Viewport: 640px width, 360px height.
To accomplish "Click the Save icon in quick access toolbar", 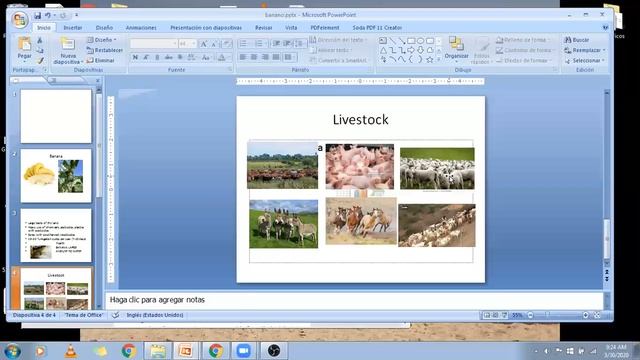I will [x=38, y=16].
